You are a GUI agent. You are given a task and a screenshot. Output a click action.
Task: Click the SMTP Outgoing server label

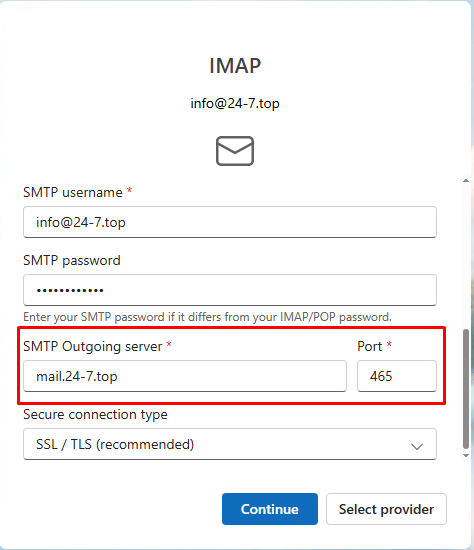point(93,347)
